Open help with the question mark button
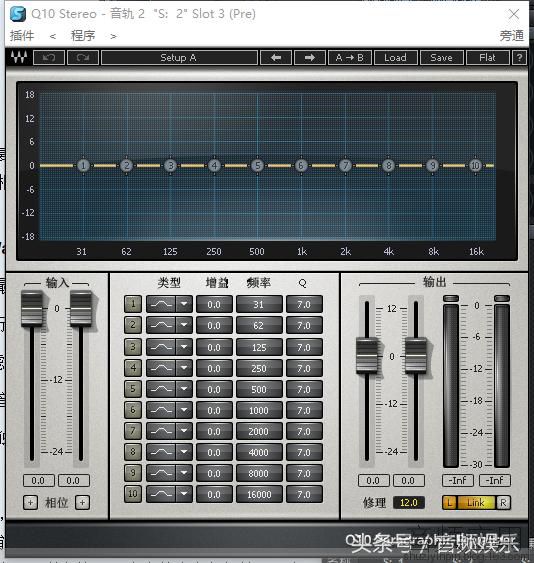The height and width of the screenshot is (563, 534). [x=519, y=57]
